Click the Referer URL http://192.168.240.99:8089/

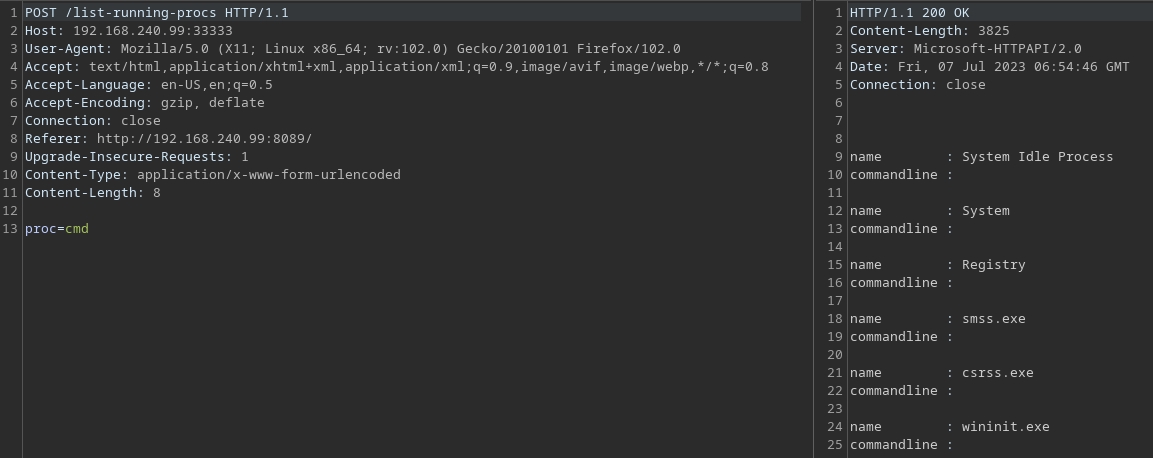pos(204,139)
